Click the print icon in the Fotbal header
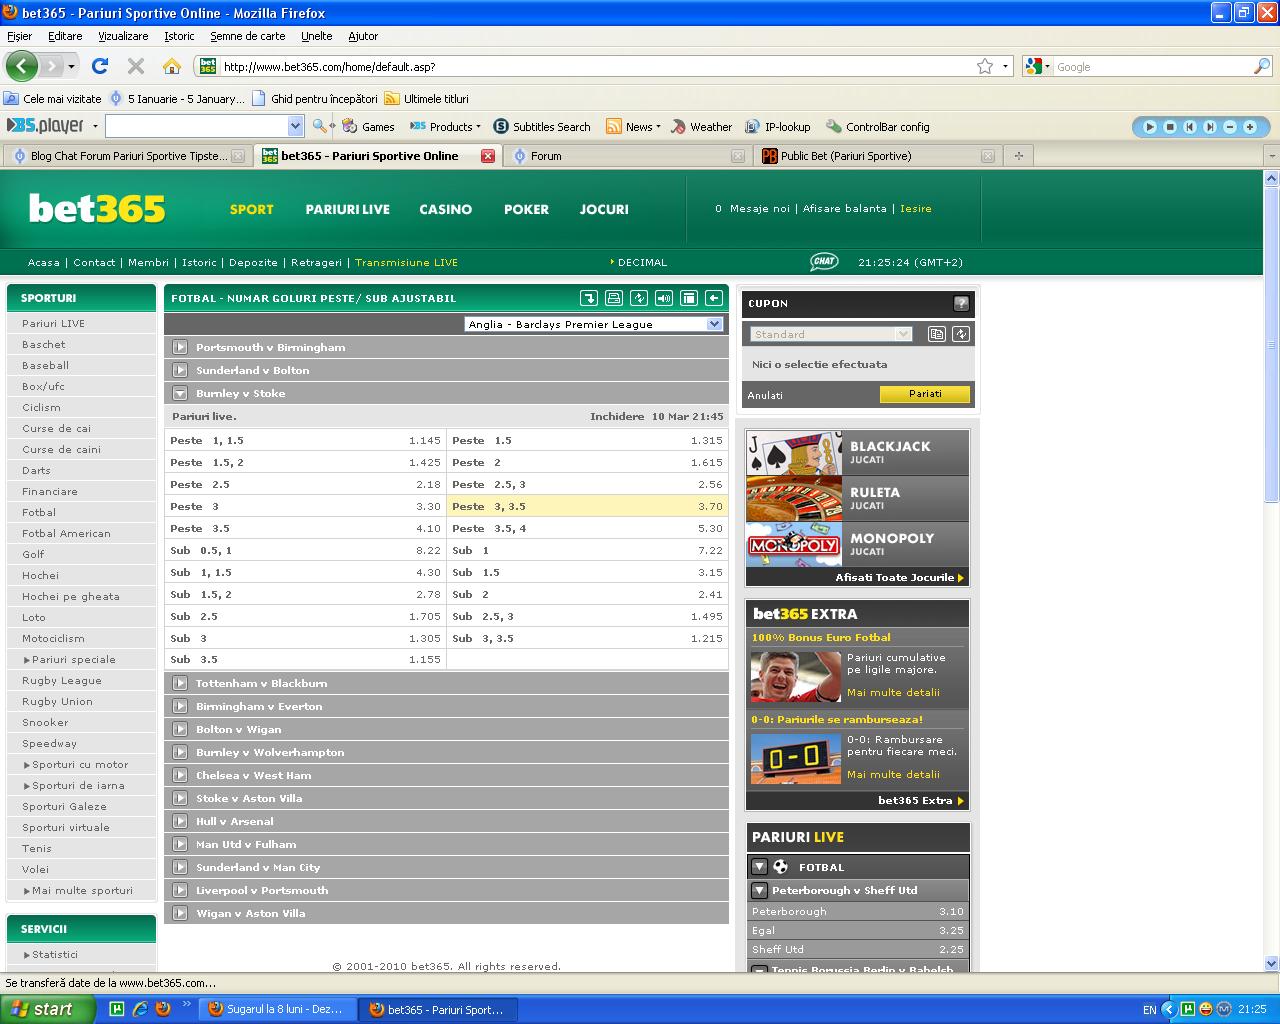1280x1024 pixels. coord(614,298)
